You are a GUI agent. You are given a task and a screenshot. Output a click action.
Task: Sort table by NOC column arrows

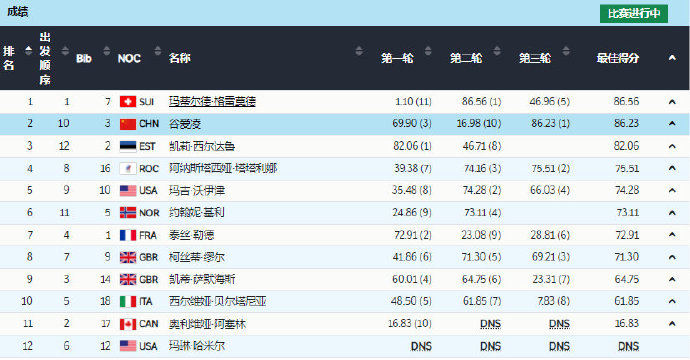(x=158, y=51)
